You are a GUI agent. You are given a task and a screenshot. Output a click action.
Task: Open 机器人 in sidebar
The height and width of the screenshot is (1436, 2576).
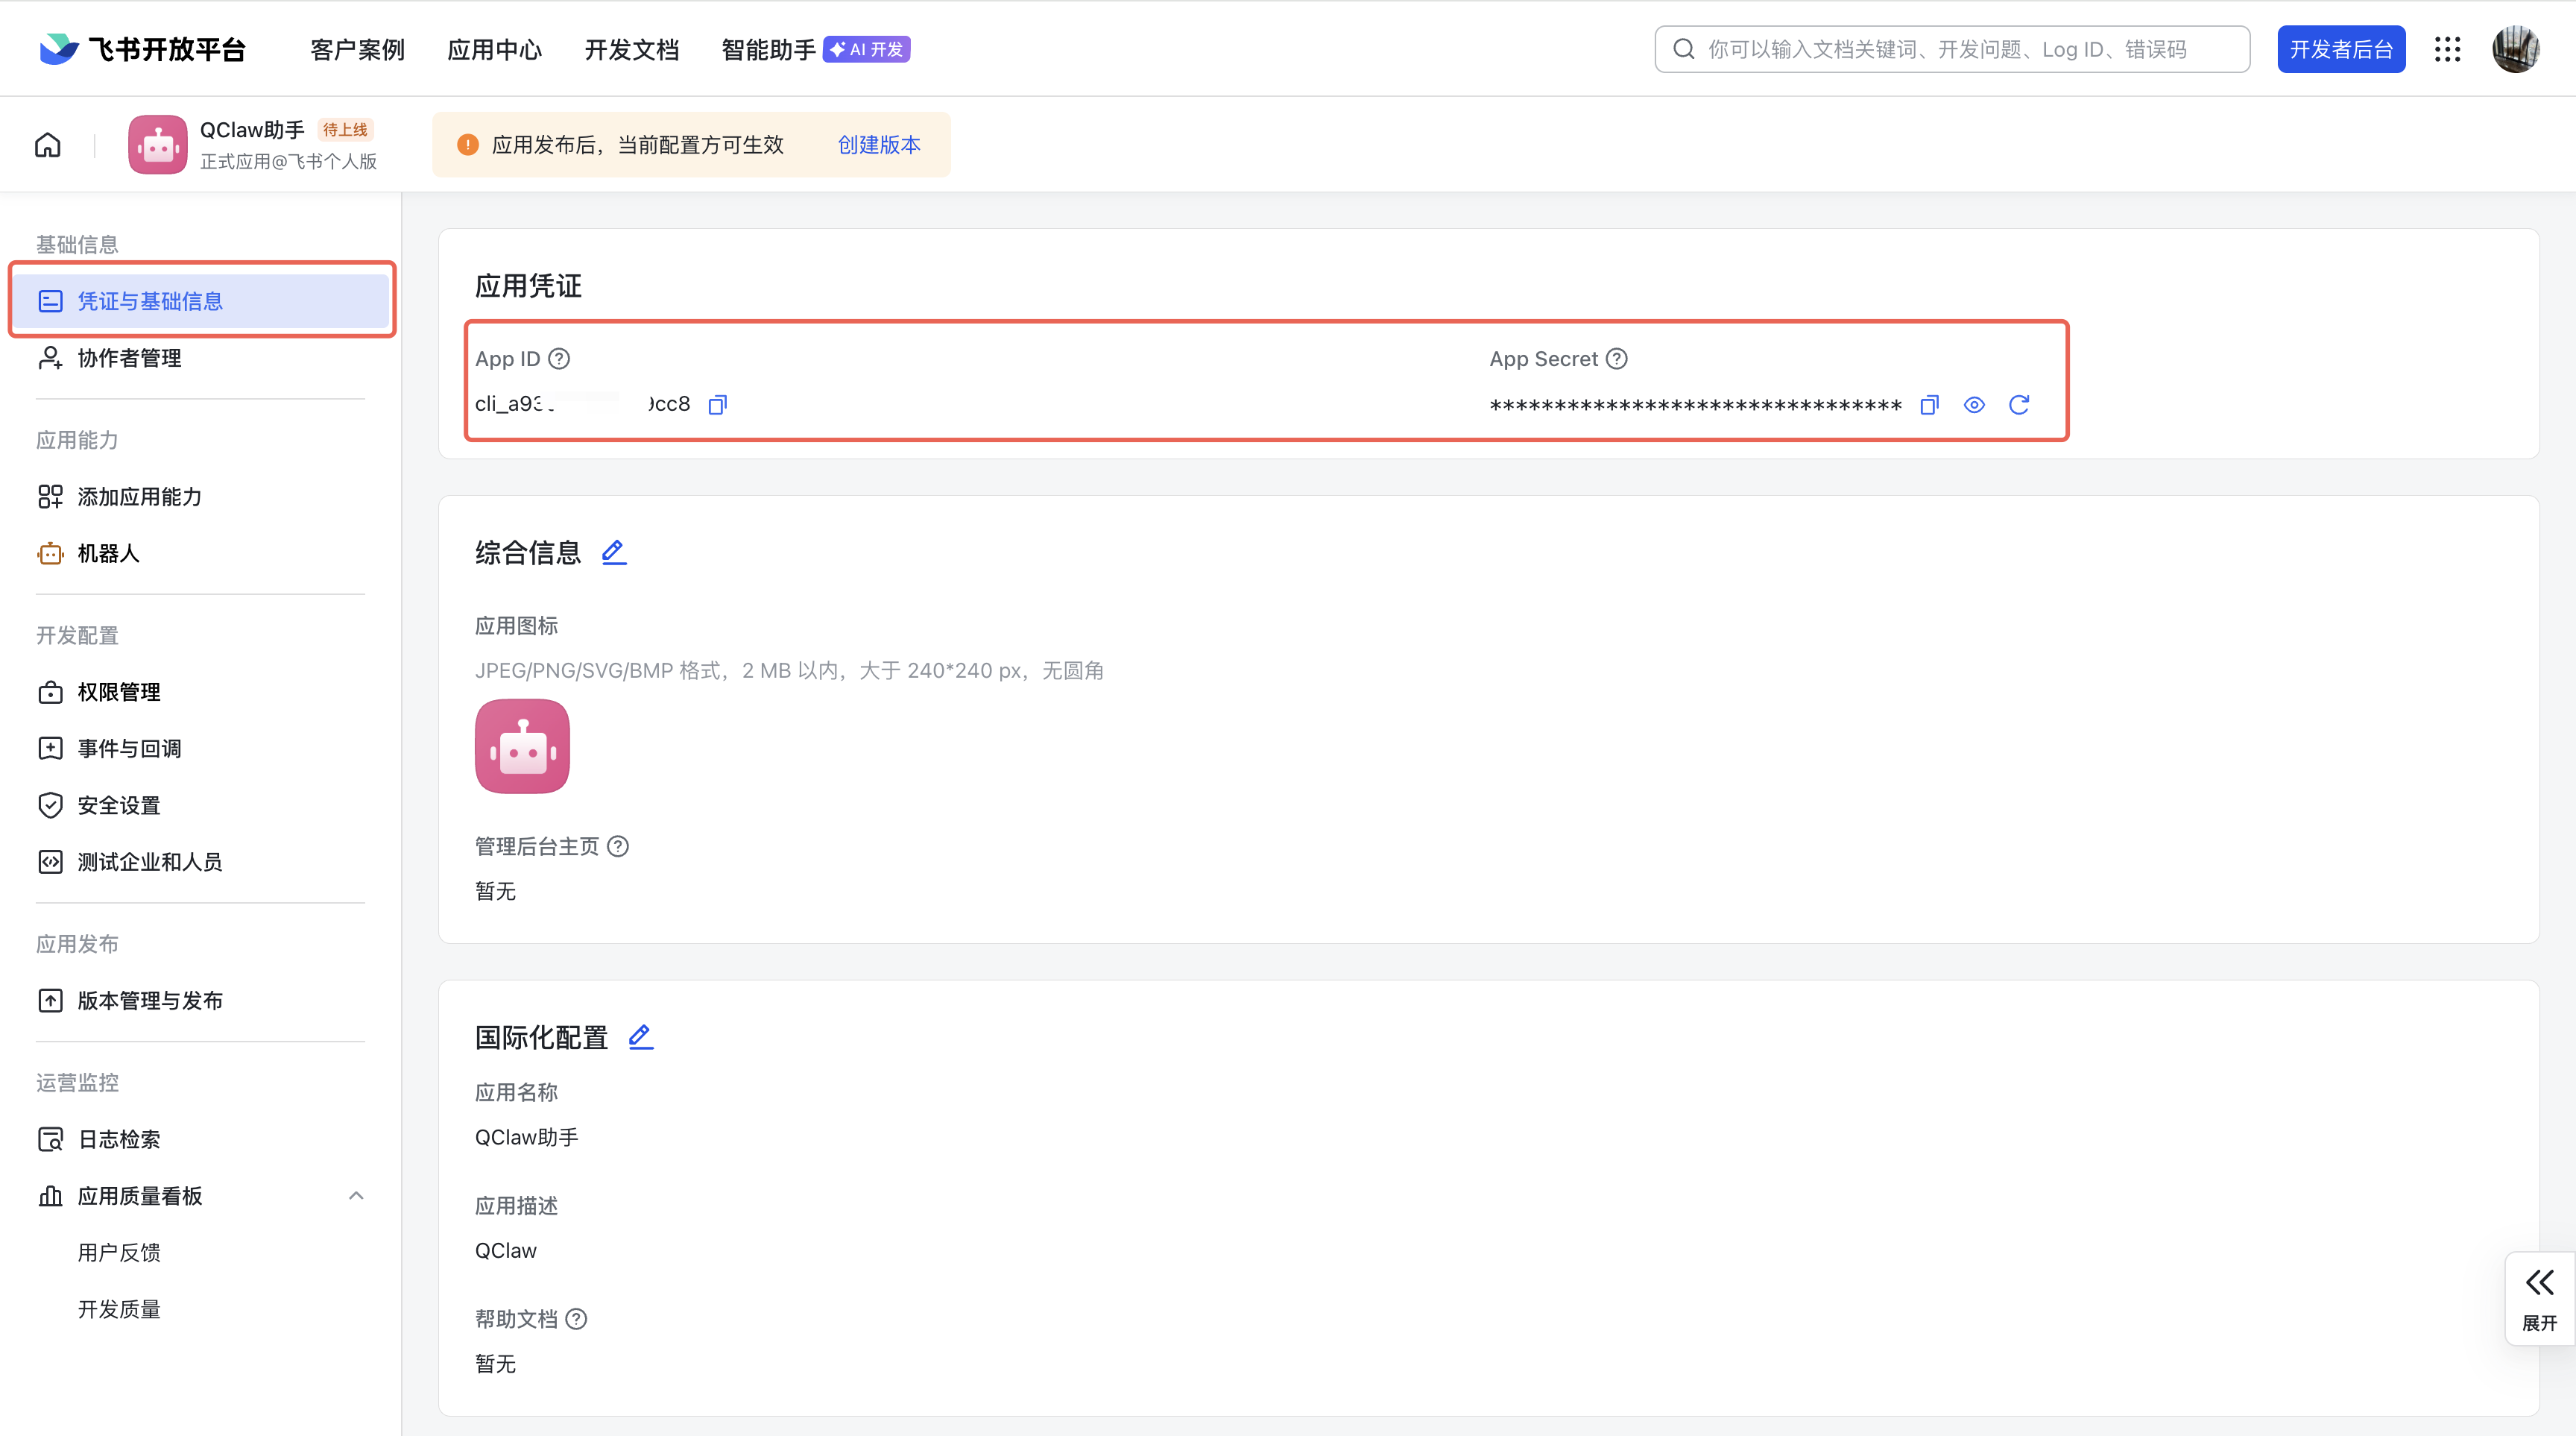pos(108,553)
